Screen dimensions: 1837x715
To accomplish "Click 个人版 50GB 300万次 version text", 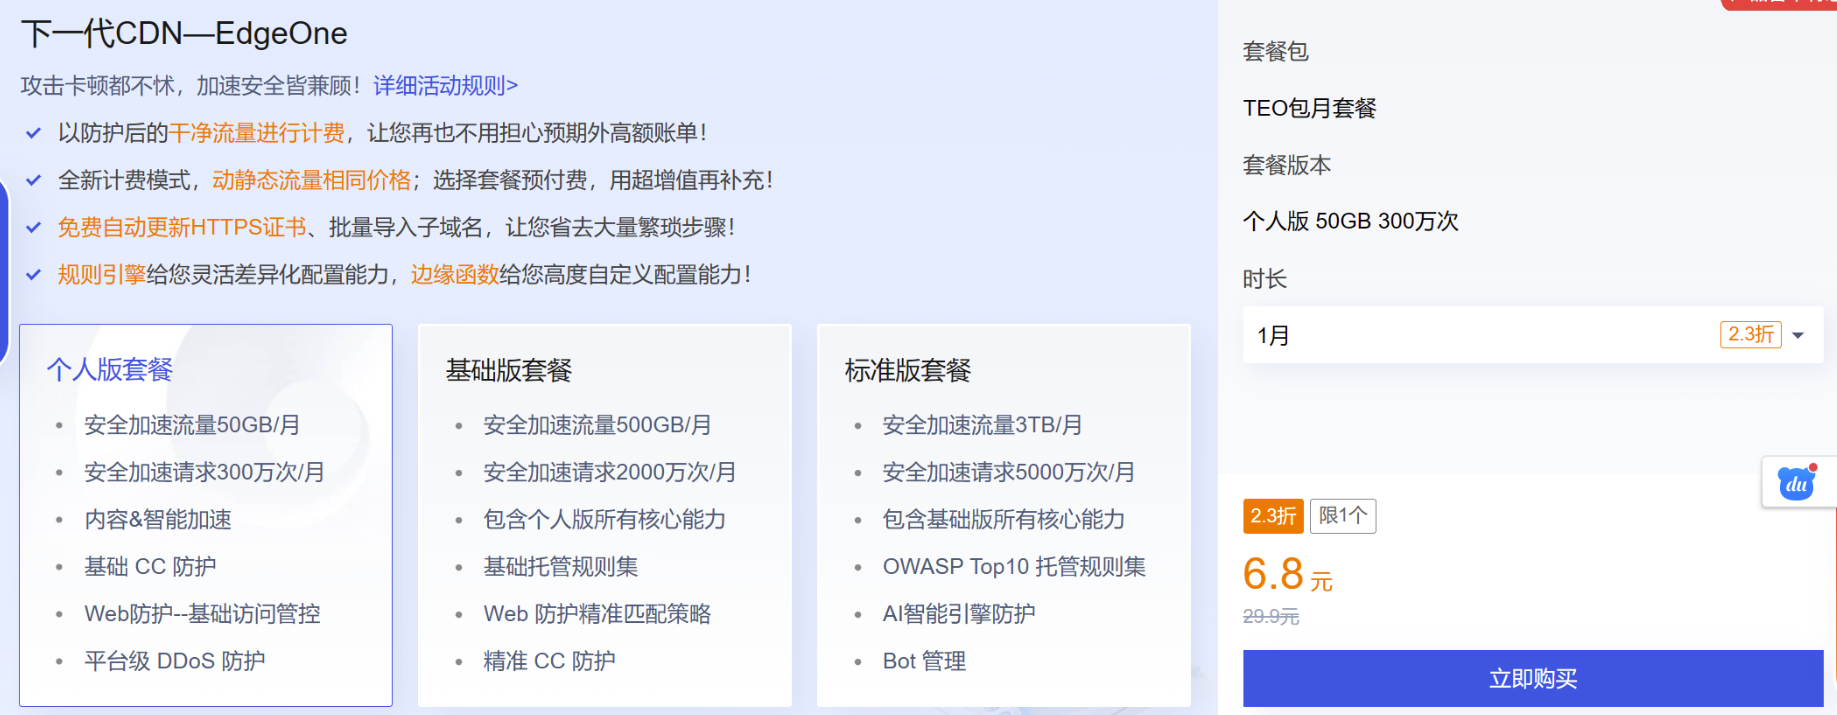I will (x=1351, y=221).
